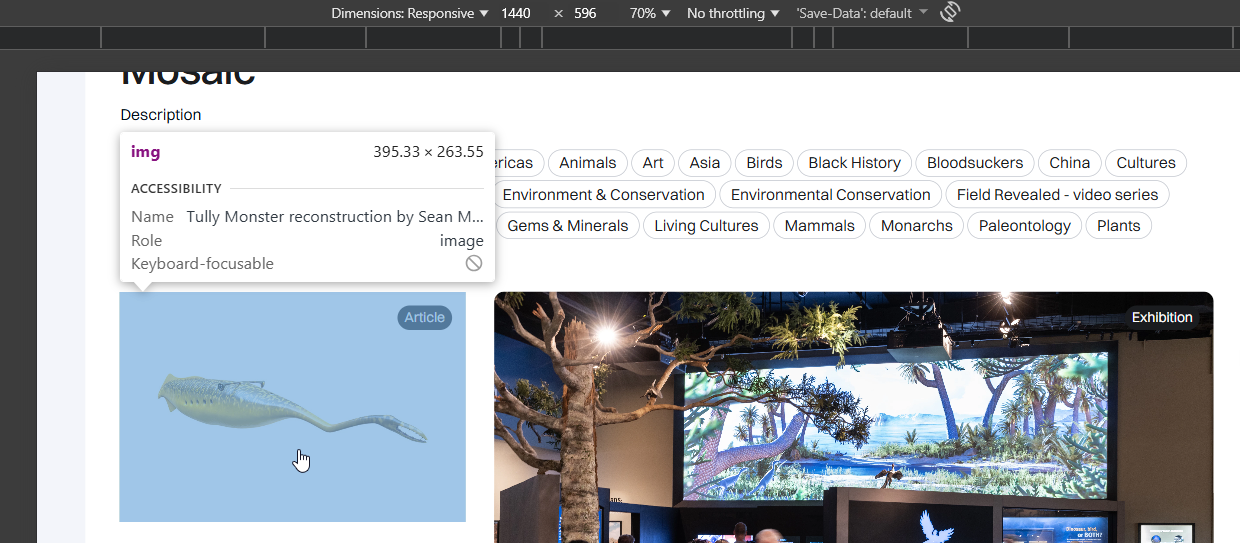The image size is (1240, 543).
Task: Select the Environment & Conservation tag
Action: (604, 195)
